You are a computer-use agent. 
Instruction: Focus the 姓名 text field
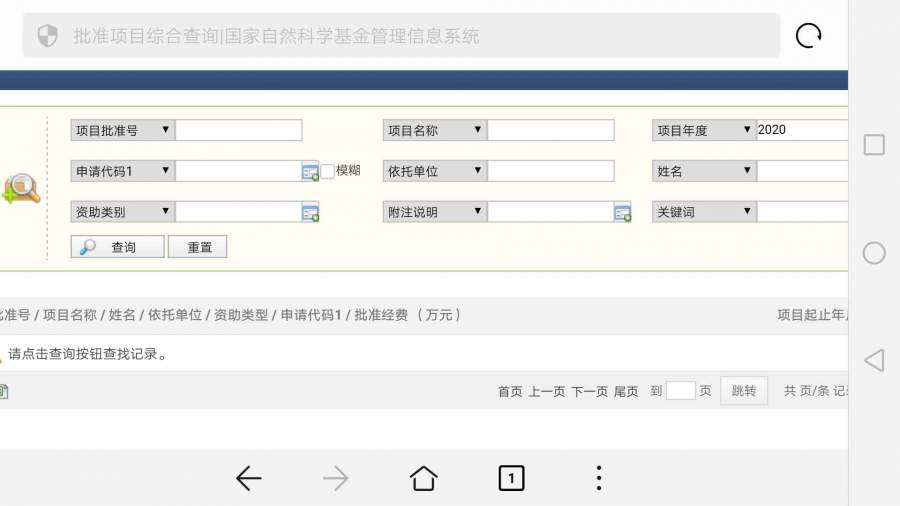point(802,171)
